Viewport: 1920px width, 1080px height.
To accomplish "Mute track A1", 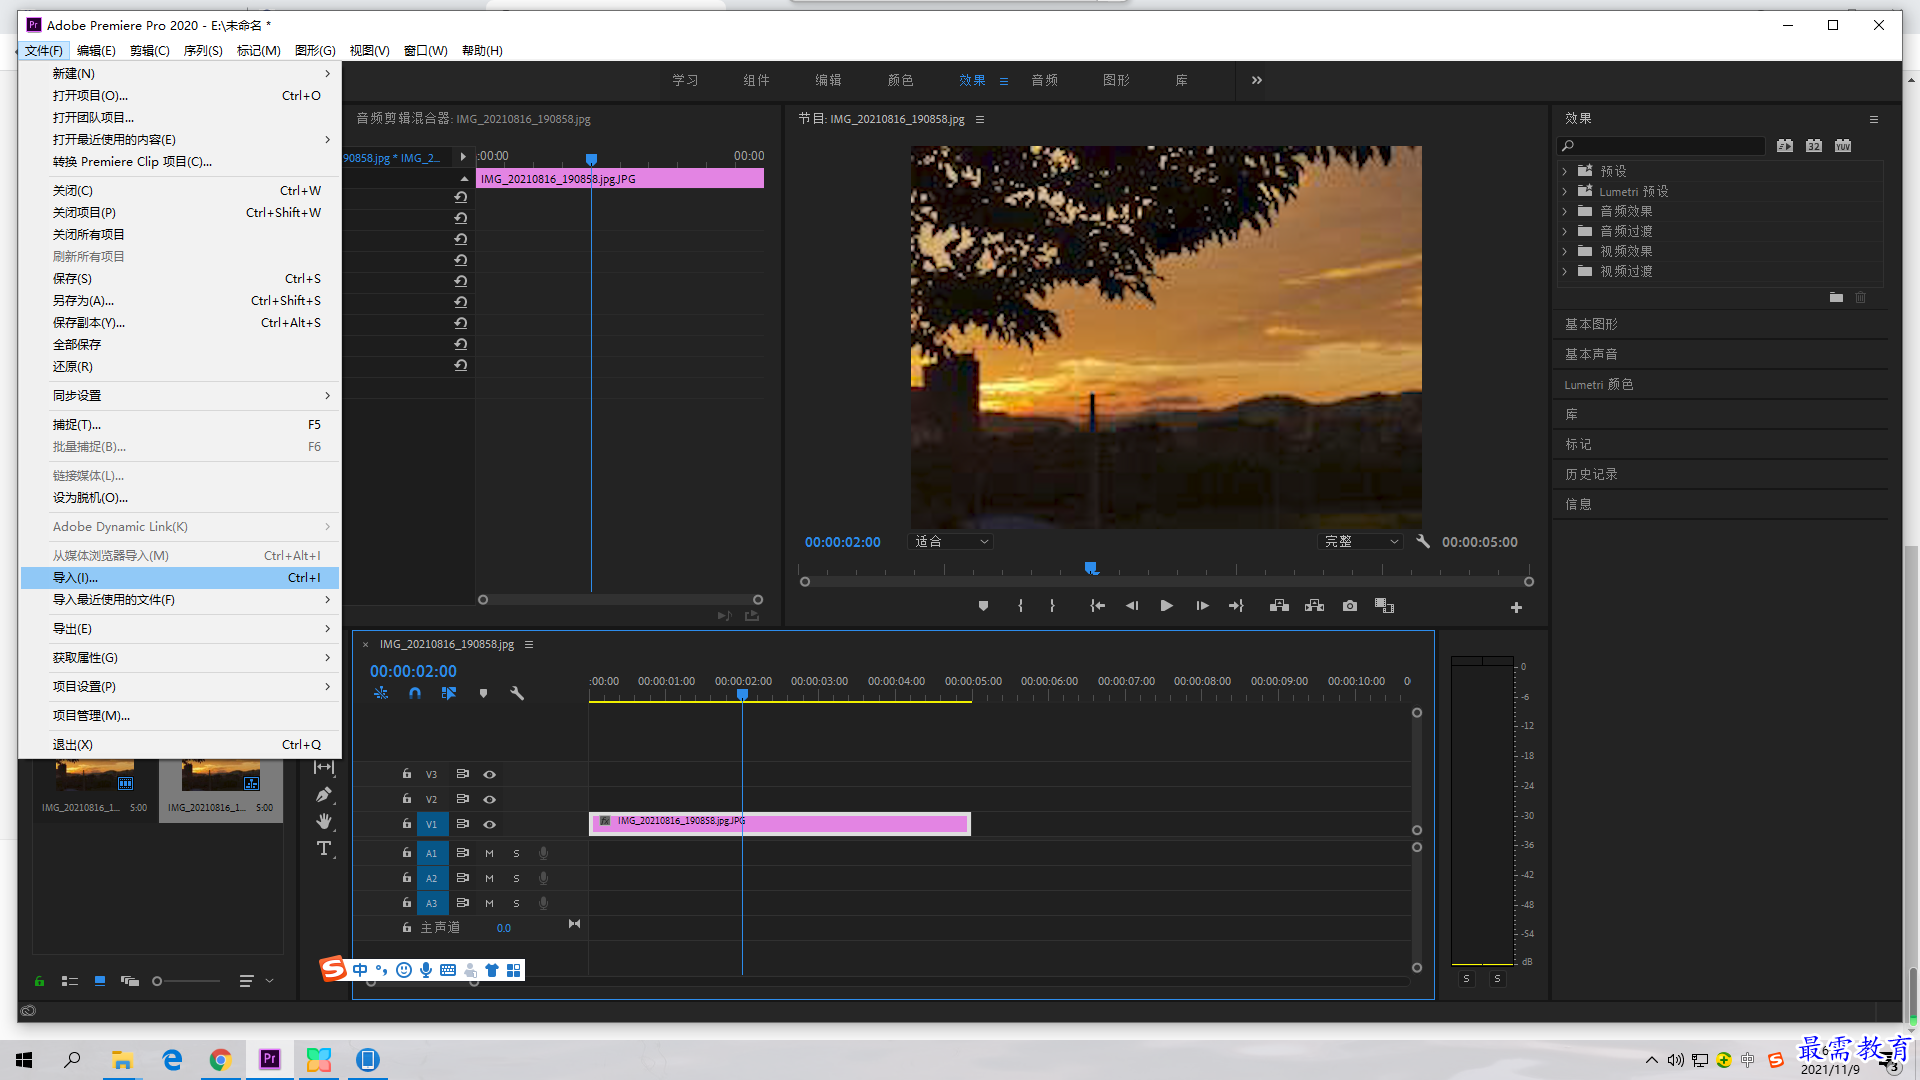I will point(489,853).
